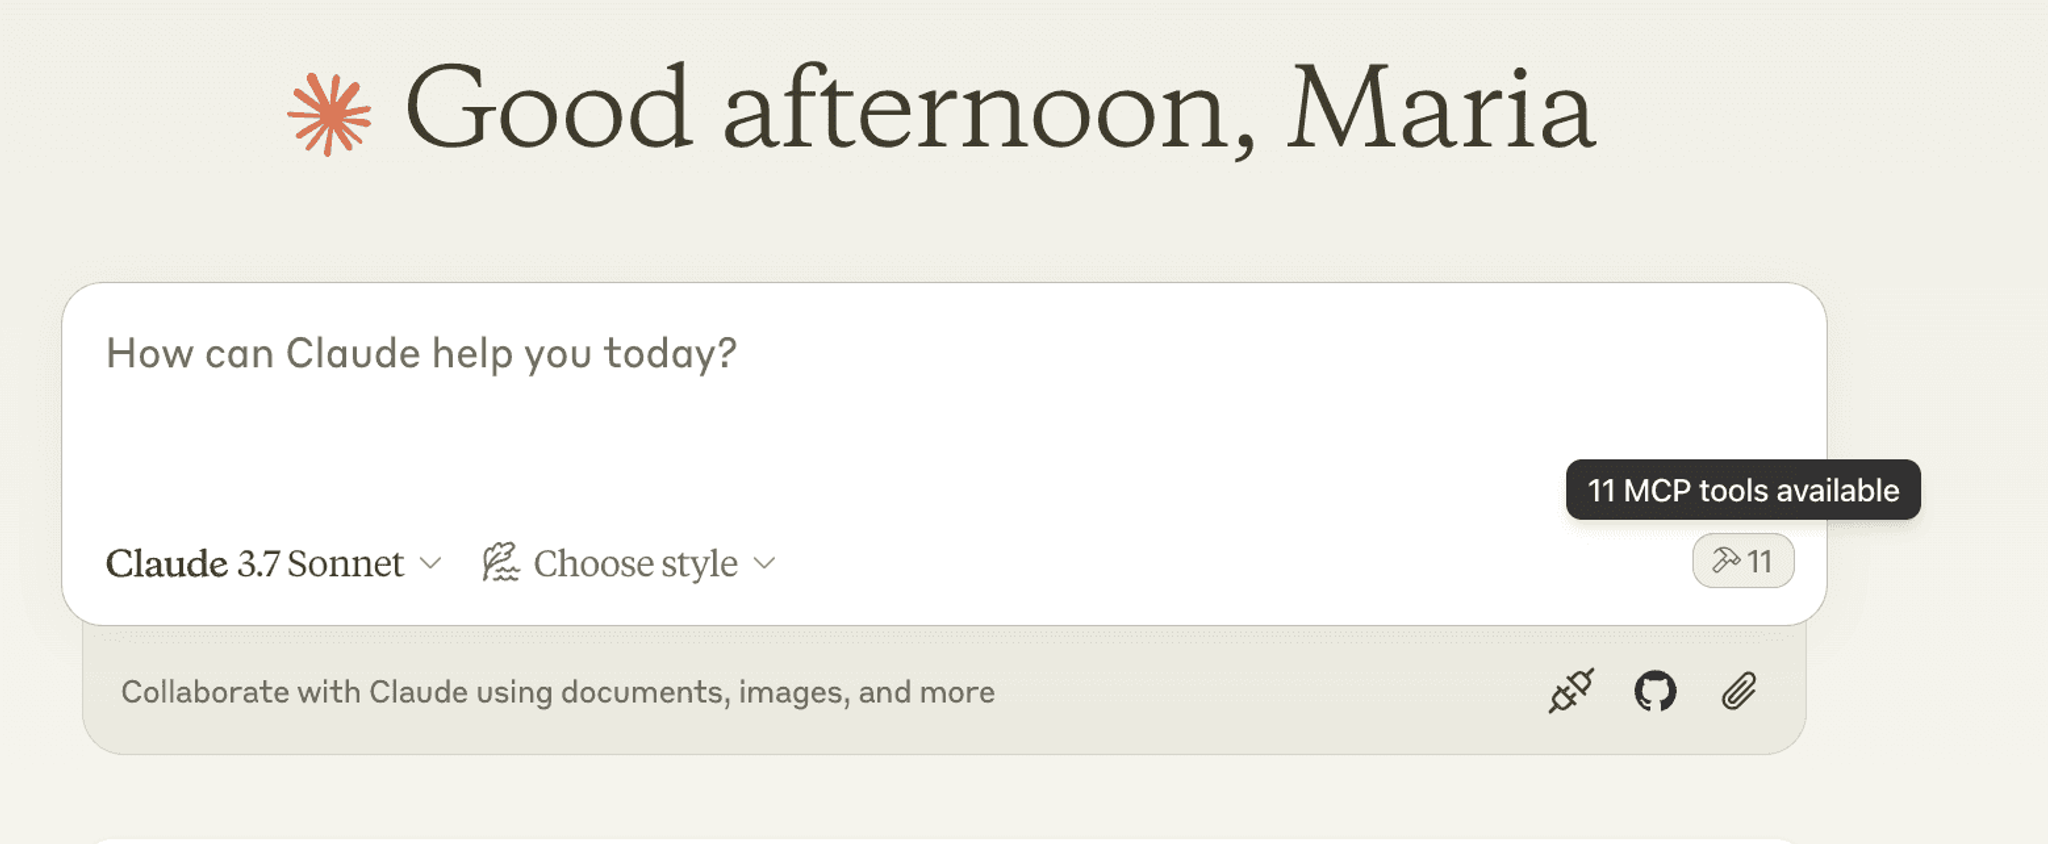Image resolution: width=2048 pixels, height=844 pixels.
Task: Click empty space below the prompt placeholder
Action: [x=900, y=450]
